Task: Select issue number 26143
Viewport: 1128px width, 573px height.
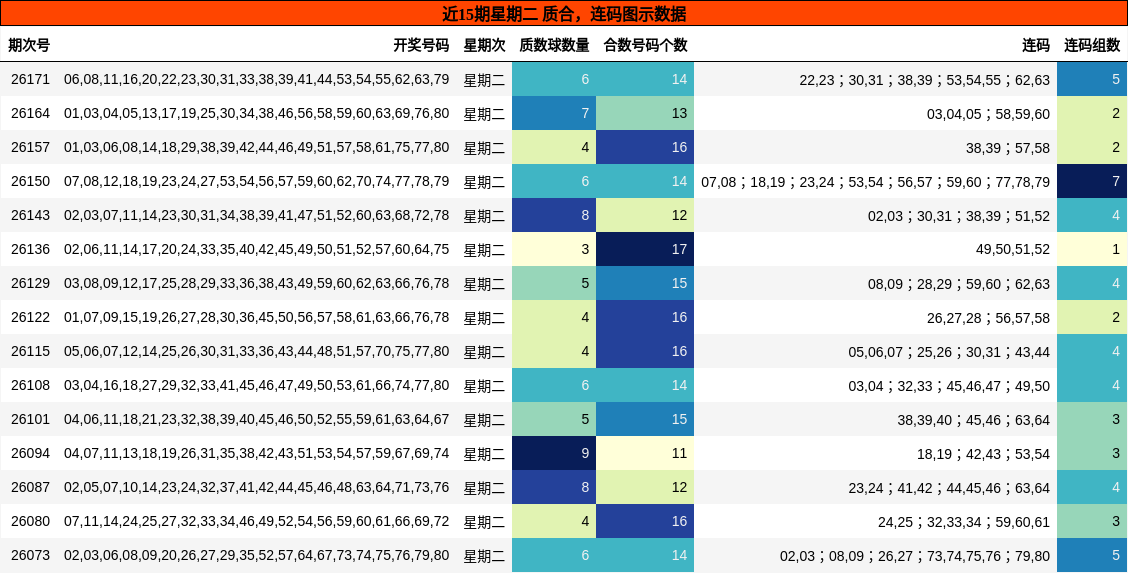Action: pyautogui.click(x=30, y=216)
